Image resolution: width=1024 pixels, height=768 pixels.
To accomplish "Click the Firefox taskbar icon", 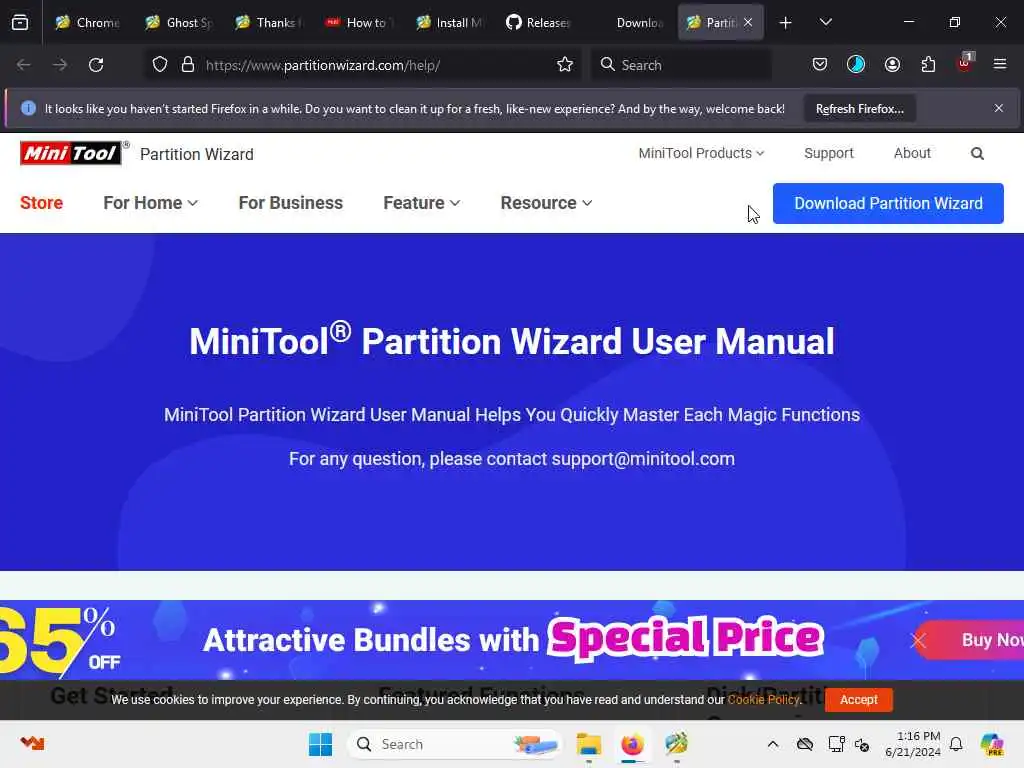I will tap(632, 744).
